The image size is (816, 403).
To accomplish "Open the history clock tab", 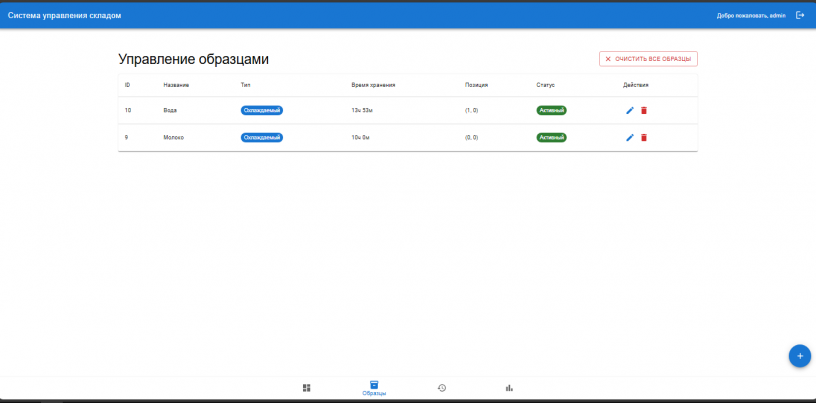I will click(x=441, y=387).
